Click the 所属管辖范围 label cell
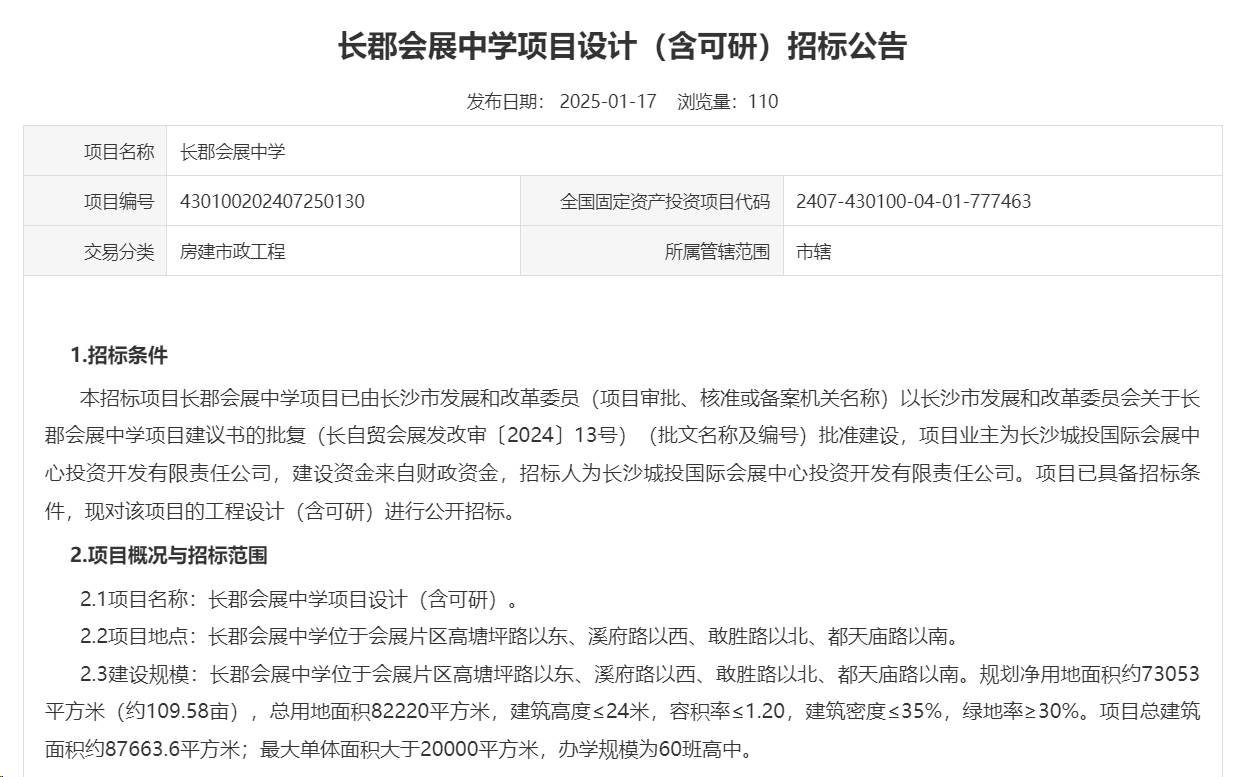Image resolution: width=1245 pixels, height=777 pixels. point(652,251)
